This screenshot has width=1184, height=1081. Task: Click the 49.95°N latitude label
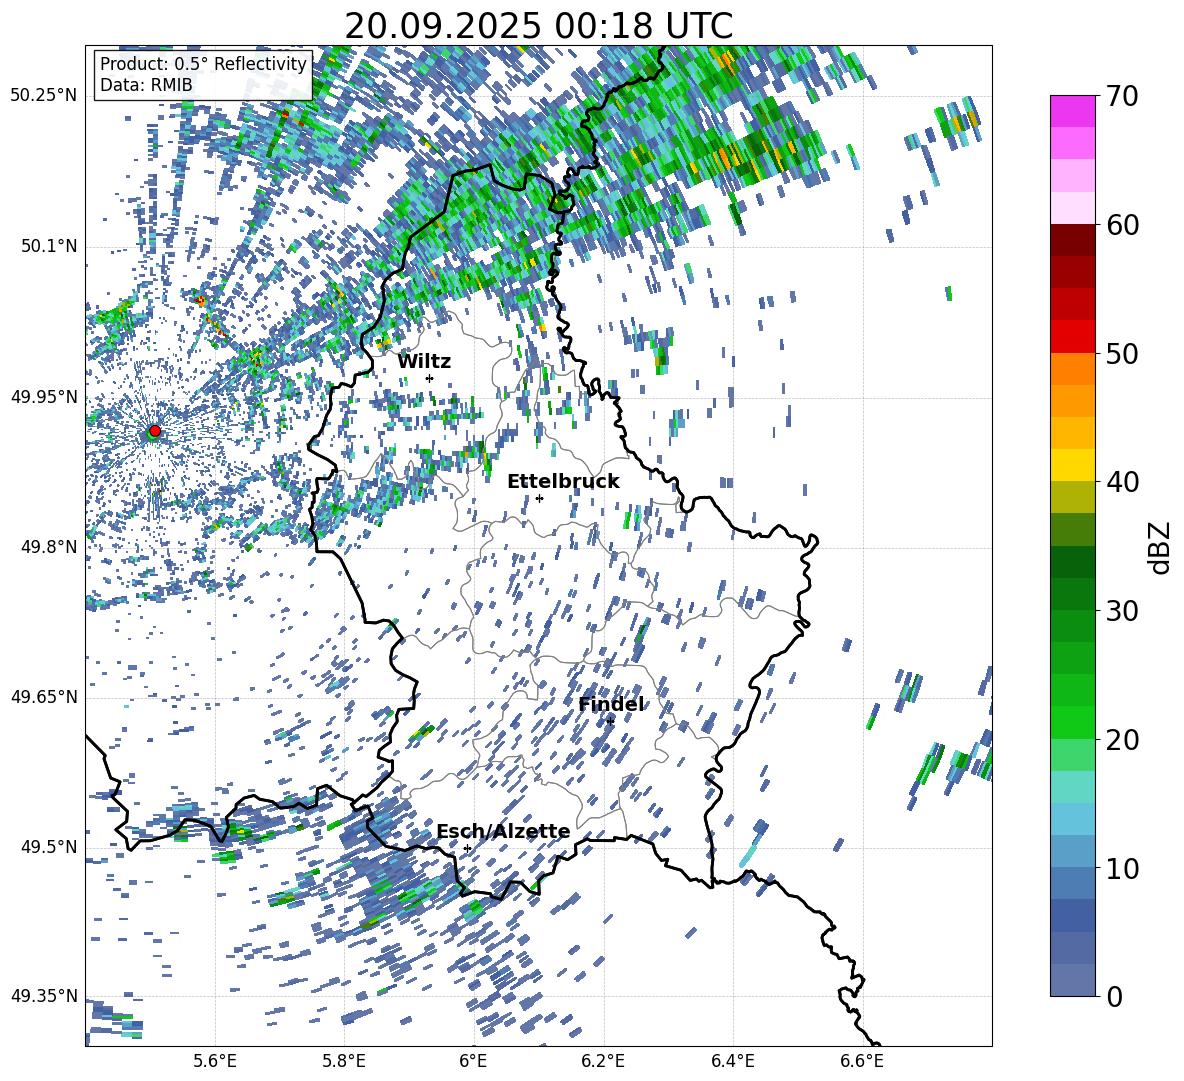[44, 396]
